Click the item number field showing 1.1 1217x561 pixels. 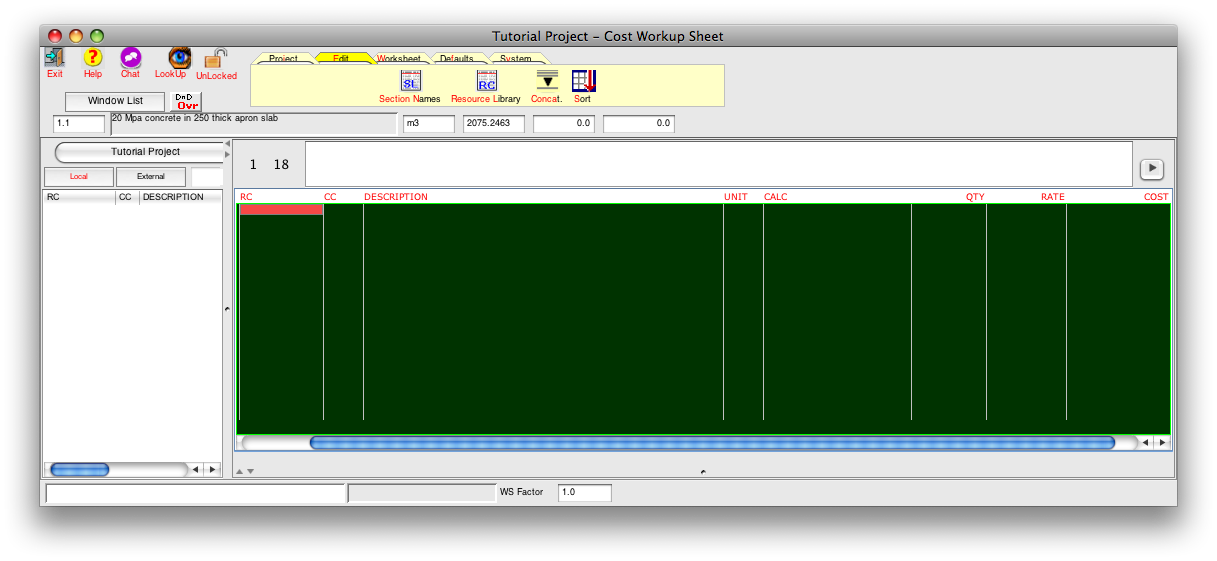[79, 124]
